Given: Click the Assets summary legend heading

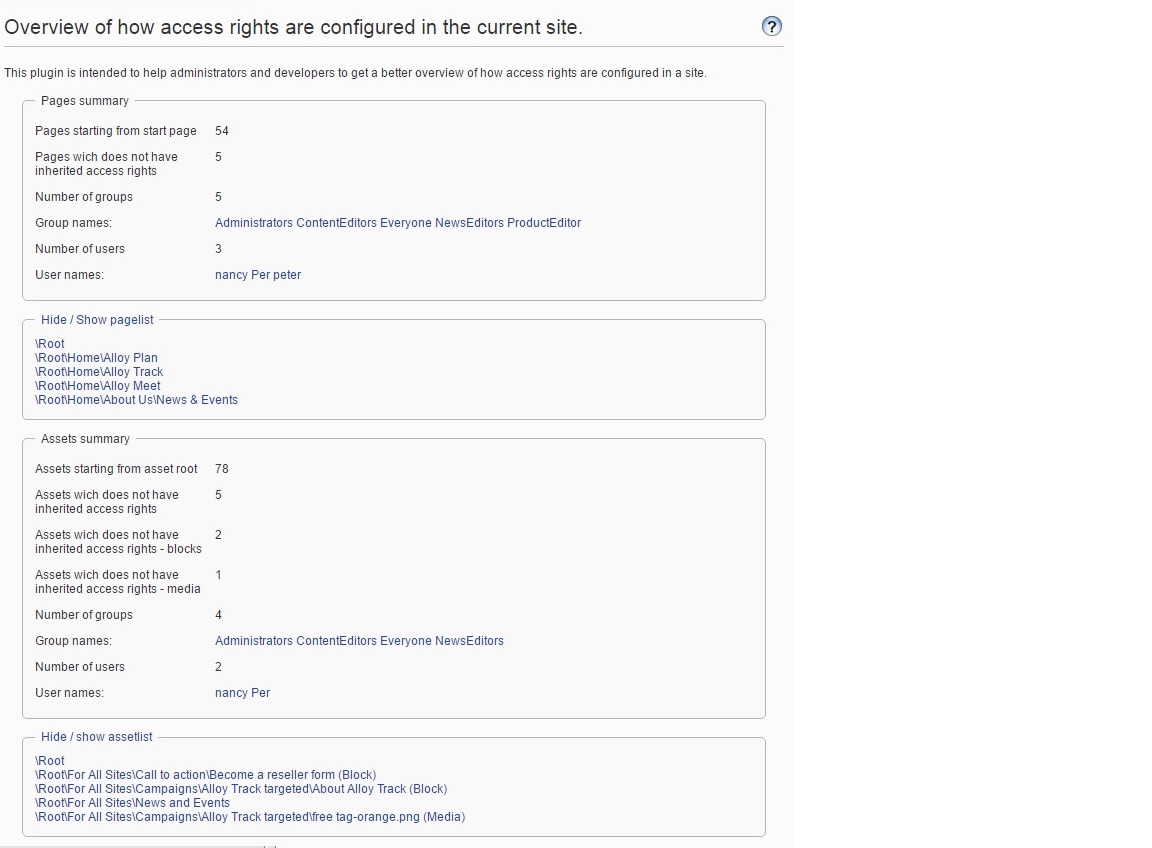Looking at the screenshot, I should tap(85, 439).
